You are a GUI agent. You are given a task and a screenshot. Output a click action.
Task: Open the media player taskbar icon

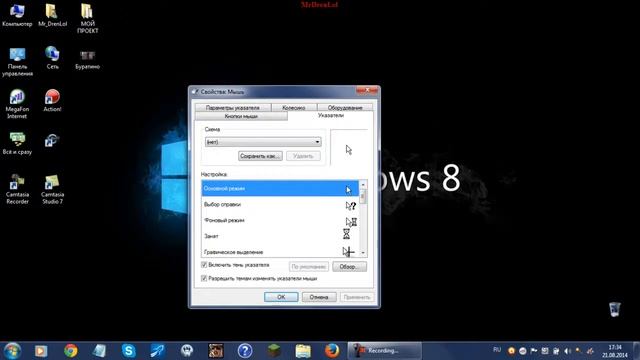click(41, 351)
